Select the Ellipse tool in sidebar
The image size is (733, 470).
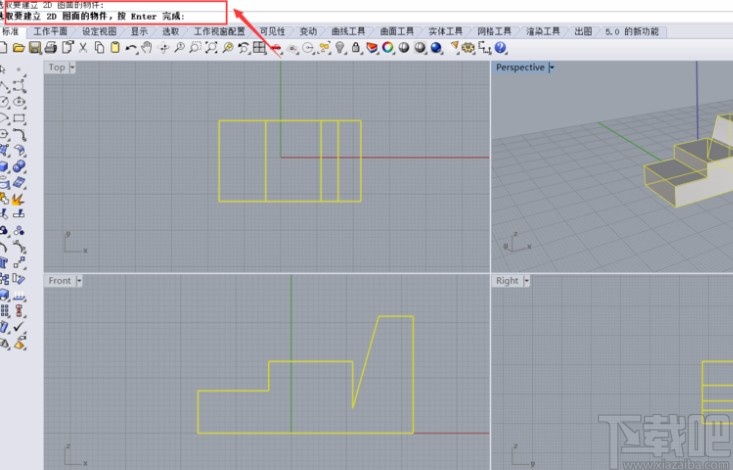coord(19,101)
